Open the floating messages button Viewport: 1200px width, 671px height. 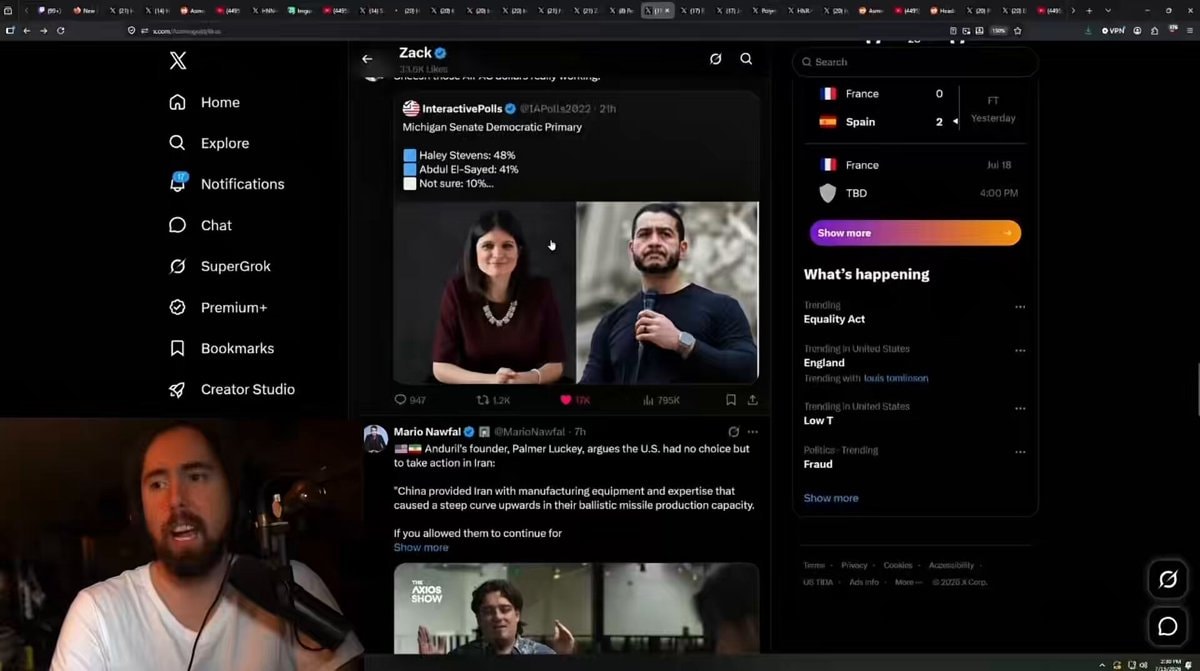tap(1167, 626)
